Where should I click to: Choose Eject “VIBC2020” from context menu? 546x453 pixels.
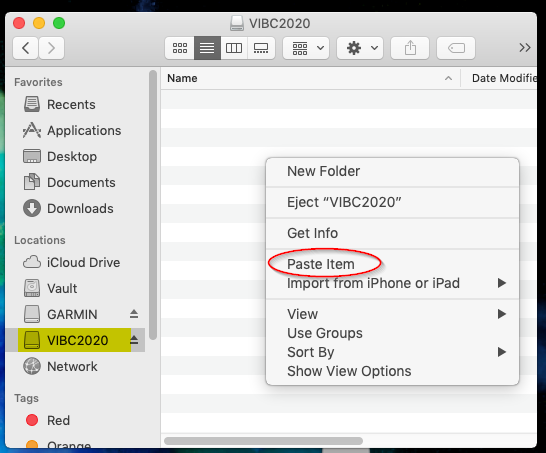click(392, 202)
